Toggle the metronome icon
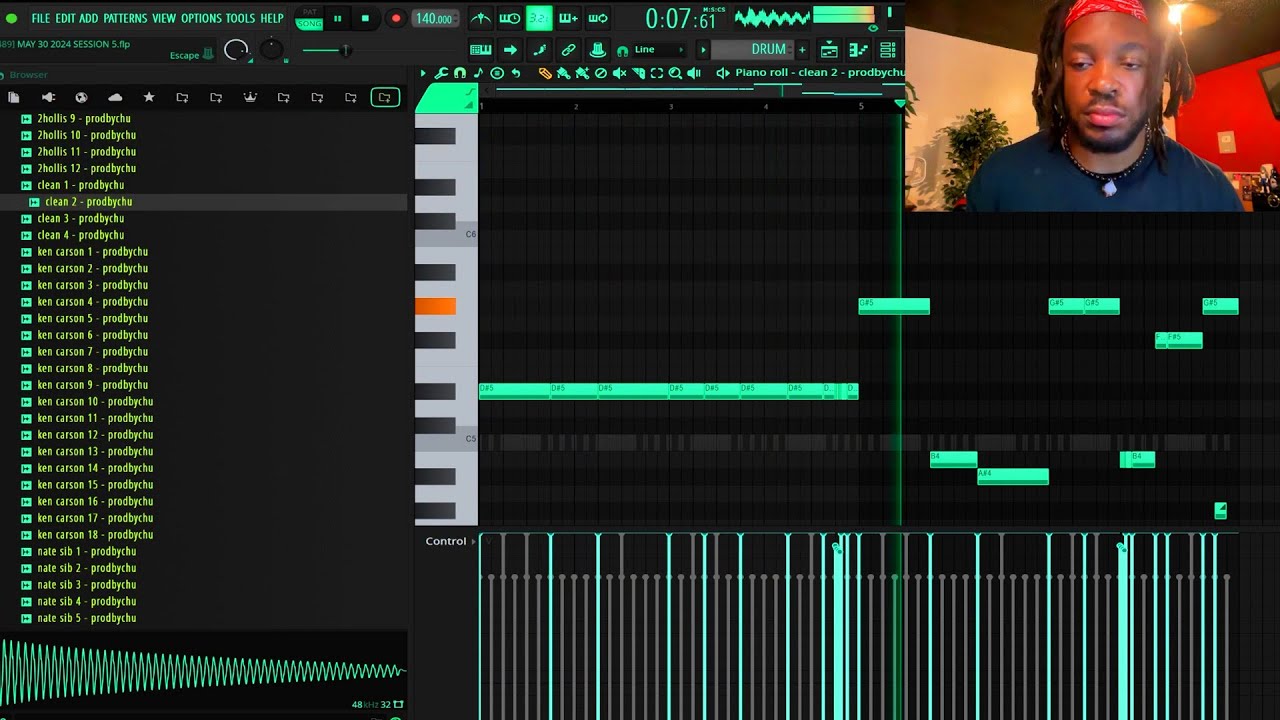Screen dimensions: 1280x720 click(481, 18)
